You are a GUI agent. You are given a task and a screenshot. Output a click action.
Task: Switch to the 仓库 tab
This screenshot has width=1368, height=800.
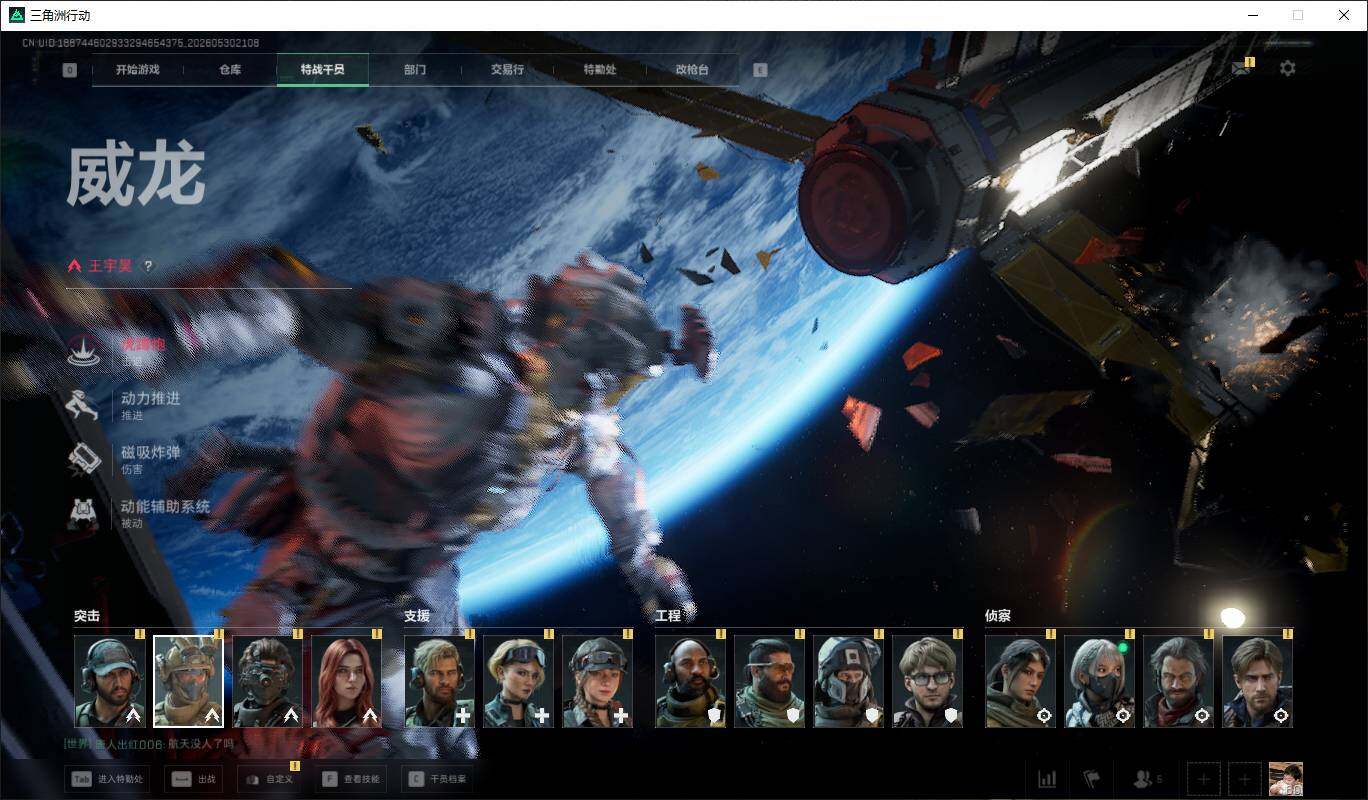230,70
